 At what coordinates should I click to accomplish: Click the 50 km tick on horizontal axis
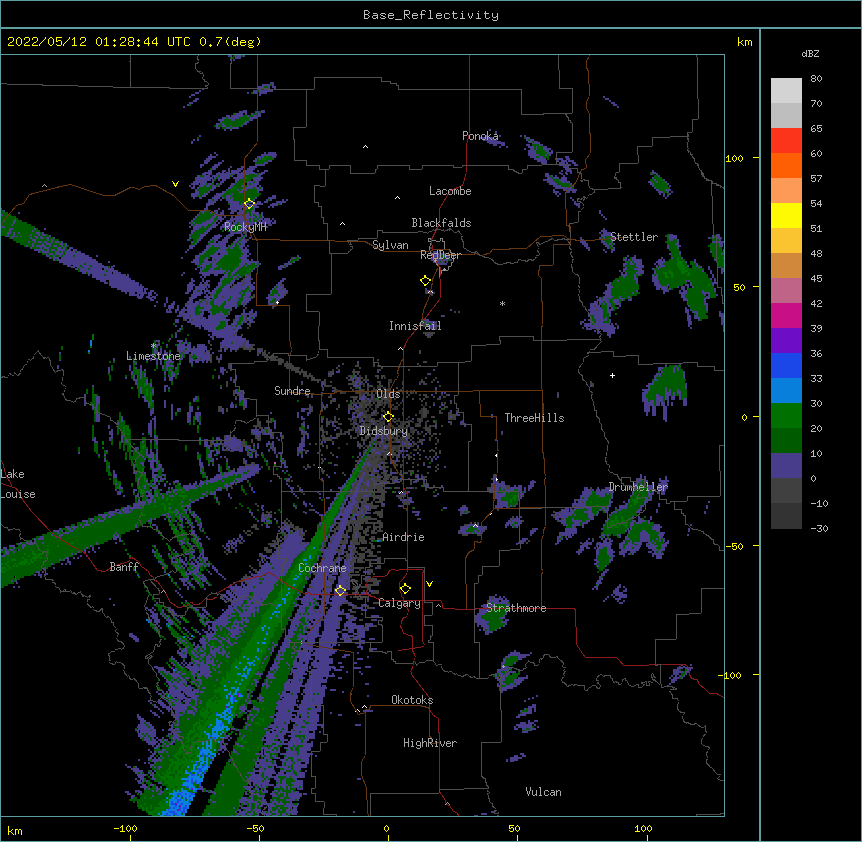pos(514,828)
